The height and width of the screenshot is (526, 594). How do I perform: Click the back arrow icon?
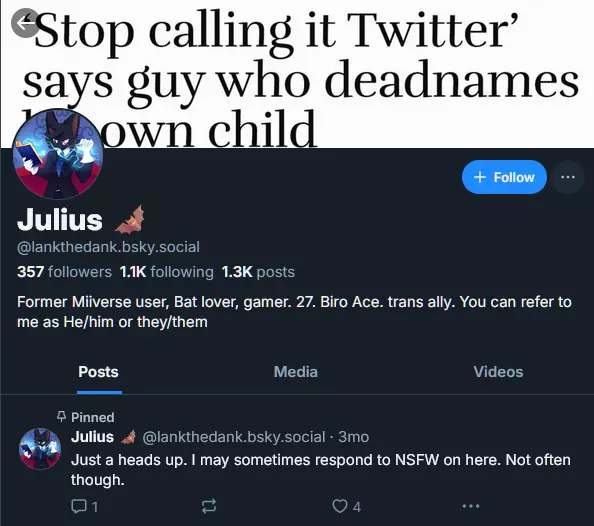tap(25, 23)
